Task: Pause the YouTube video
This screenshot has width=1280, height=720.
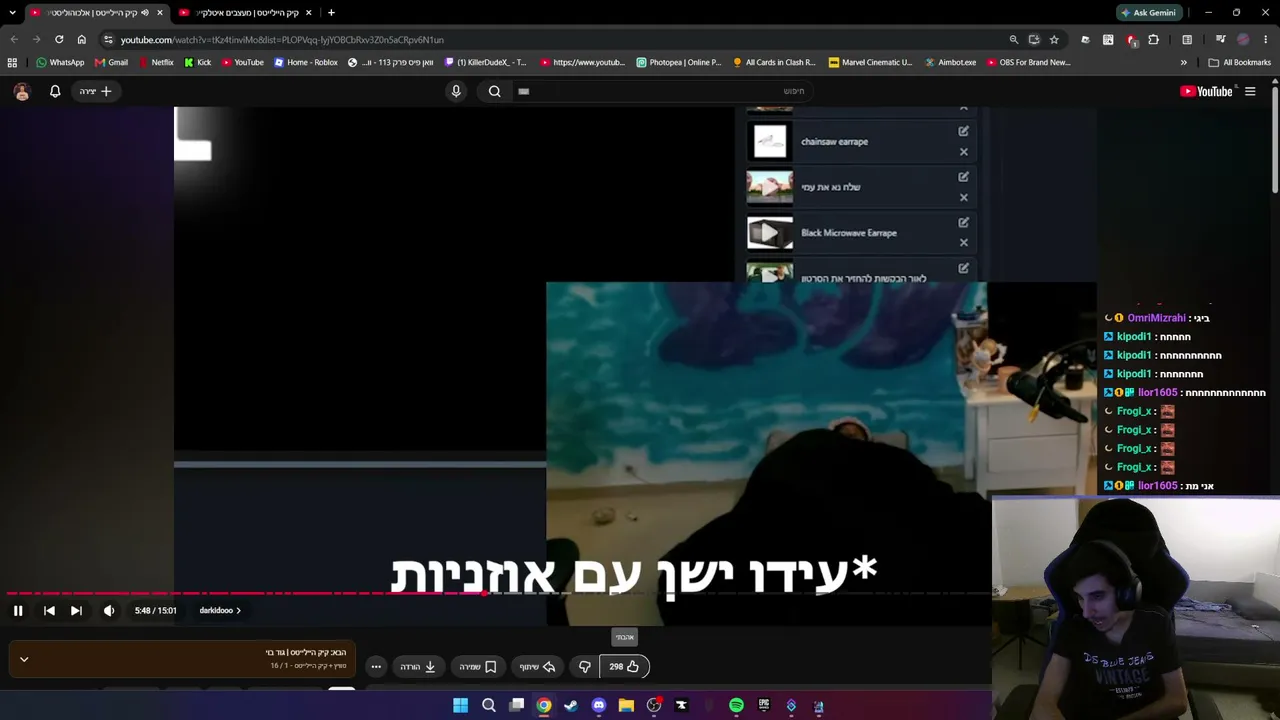Action: tap(18, 610)
